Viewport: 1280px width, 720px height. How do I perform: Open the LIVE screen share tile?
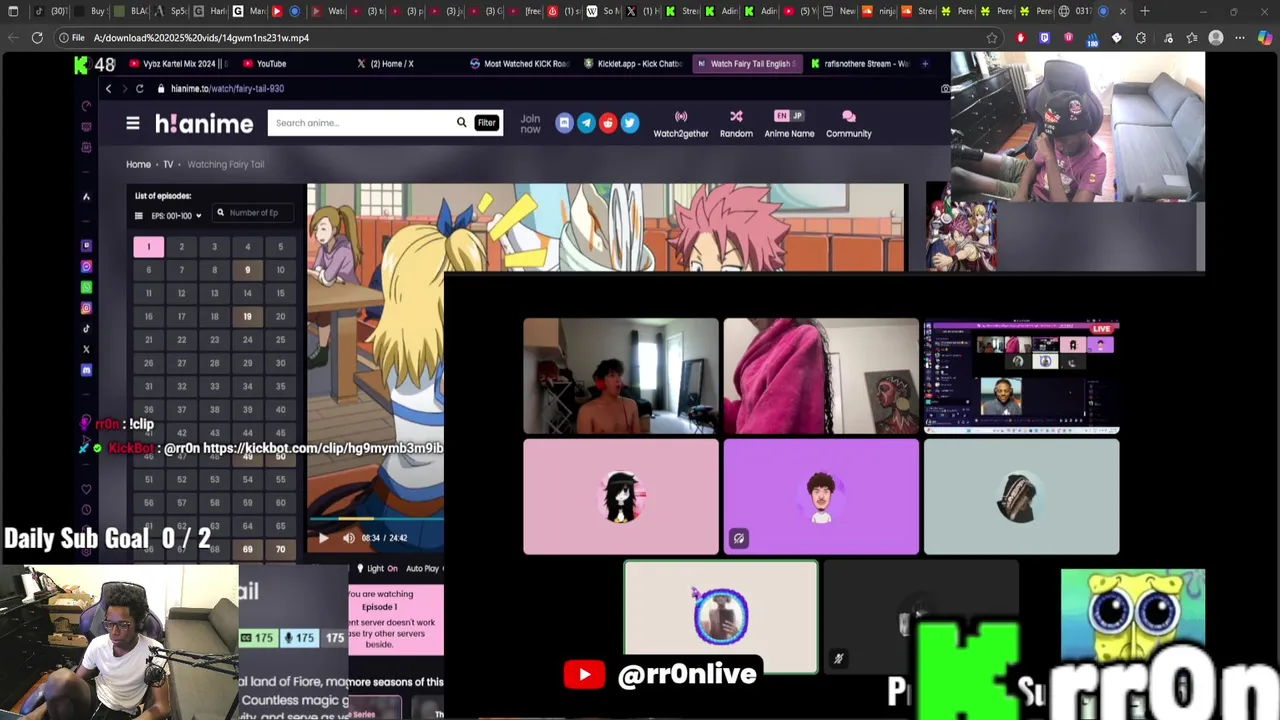click(1021, 376)
